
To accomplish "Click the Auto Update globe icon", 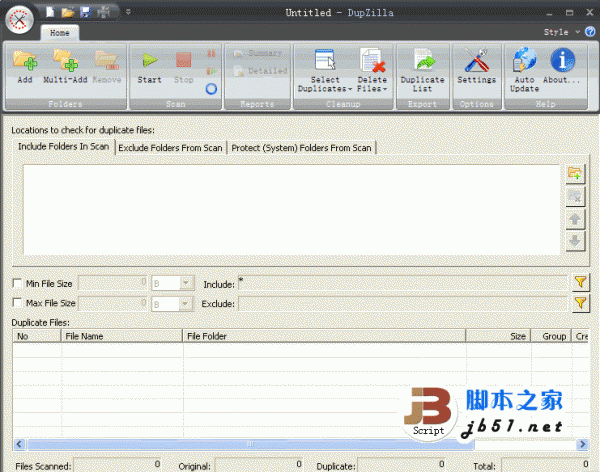I will tap(524, 70).
